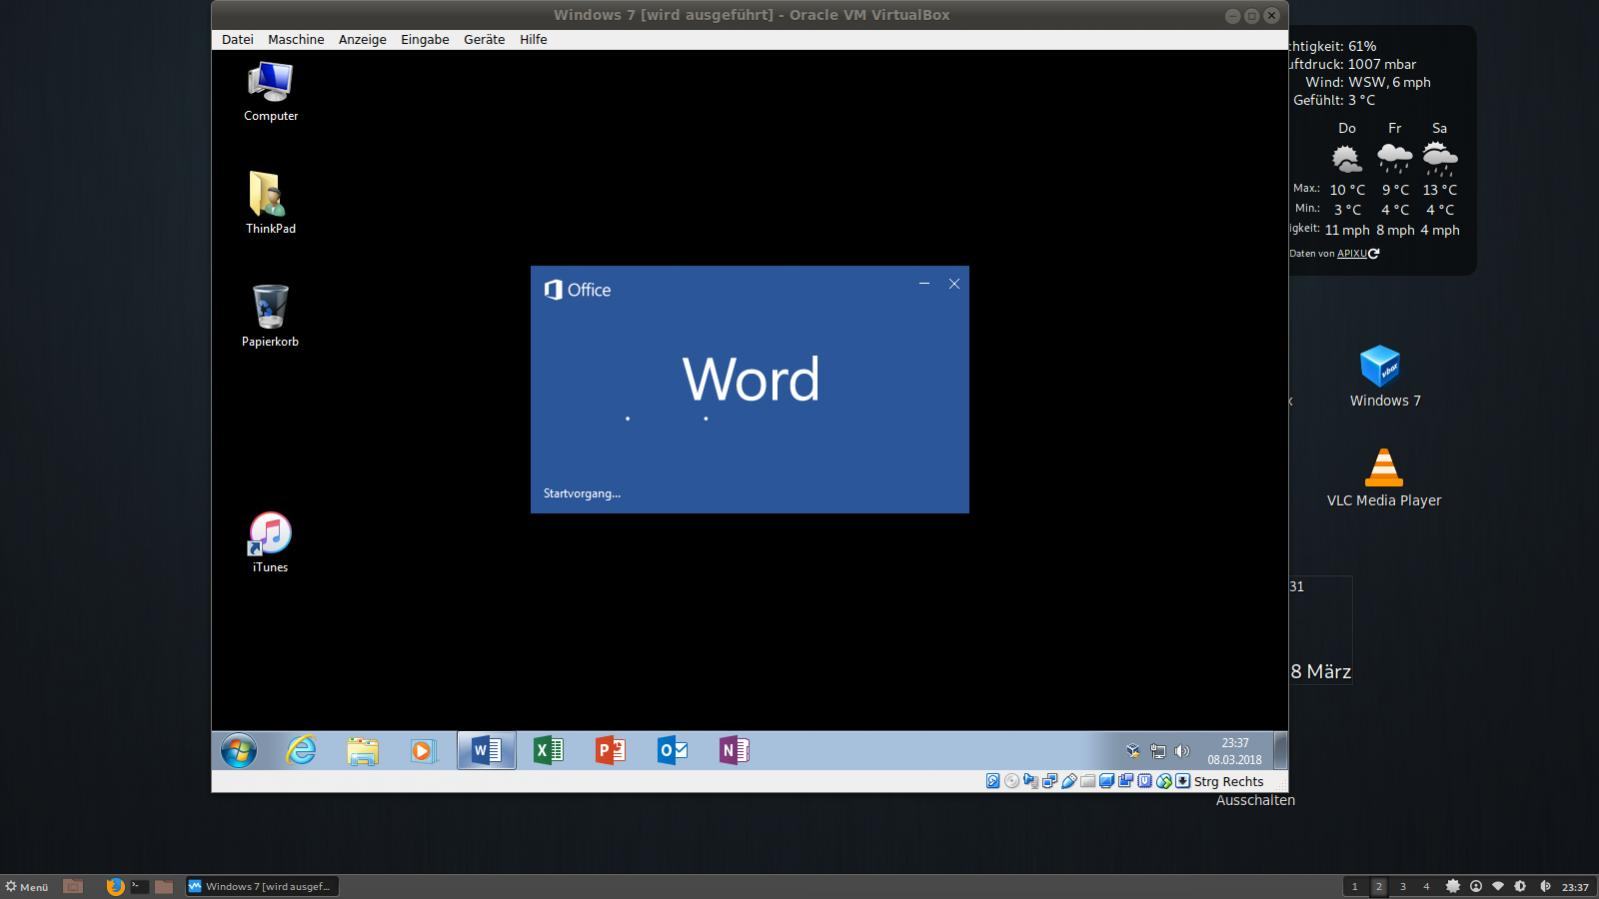Click the video capture indicator in VirtualBox
The image size is (1599, 899).
point(1126,781)
